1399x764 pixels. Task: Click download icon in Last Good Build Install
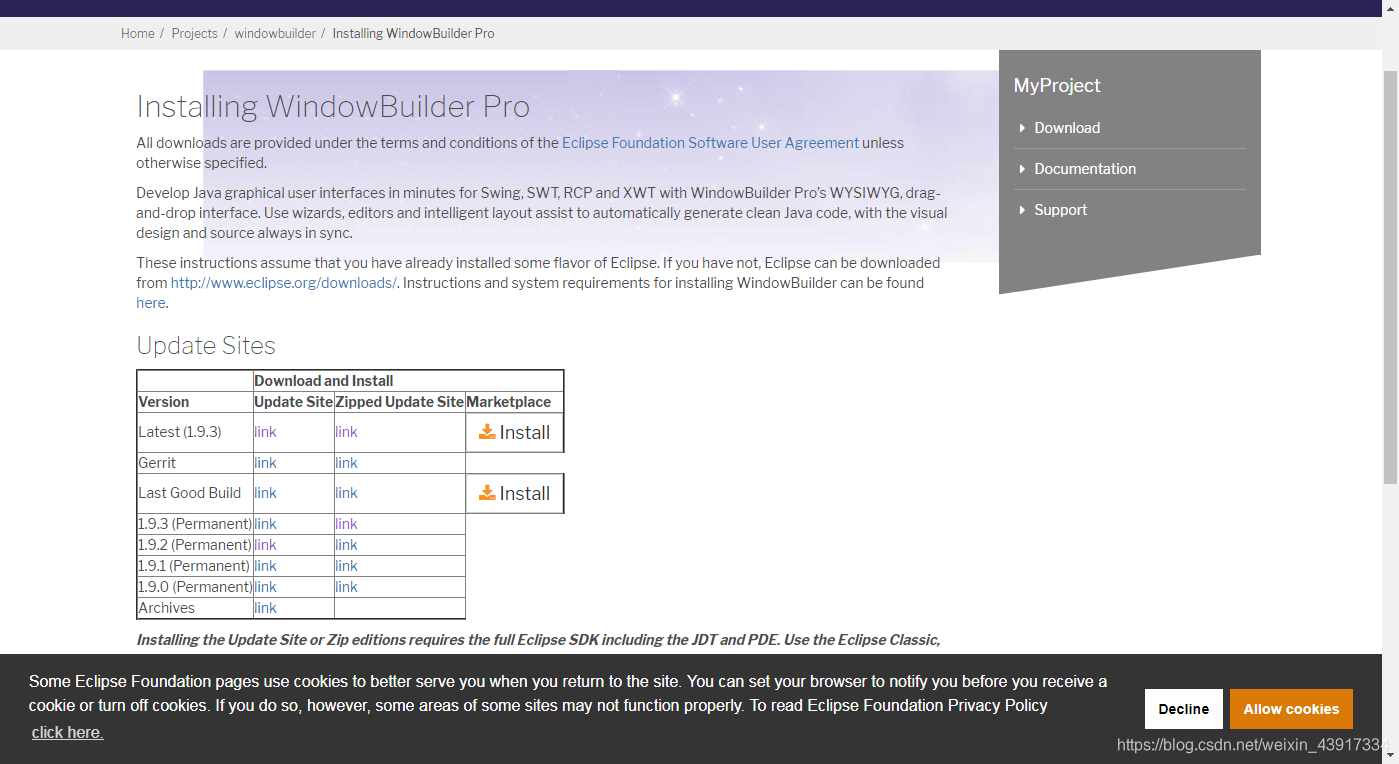[487, 492]
